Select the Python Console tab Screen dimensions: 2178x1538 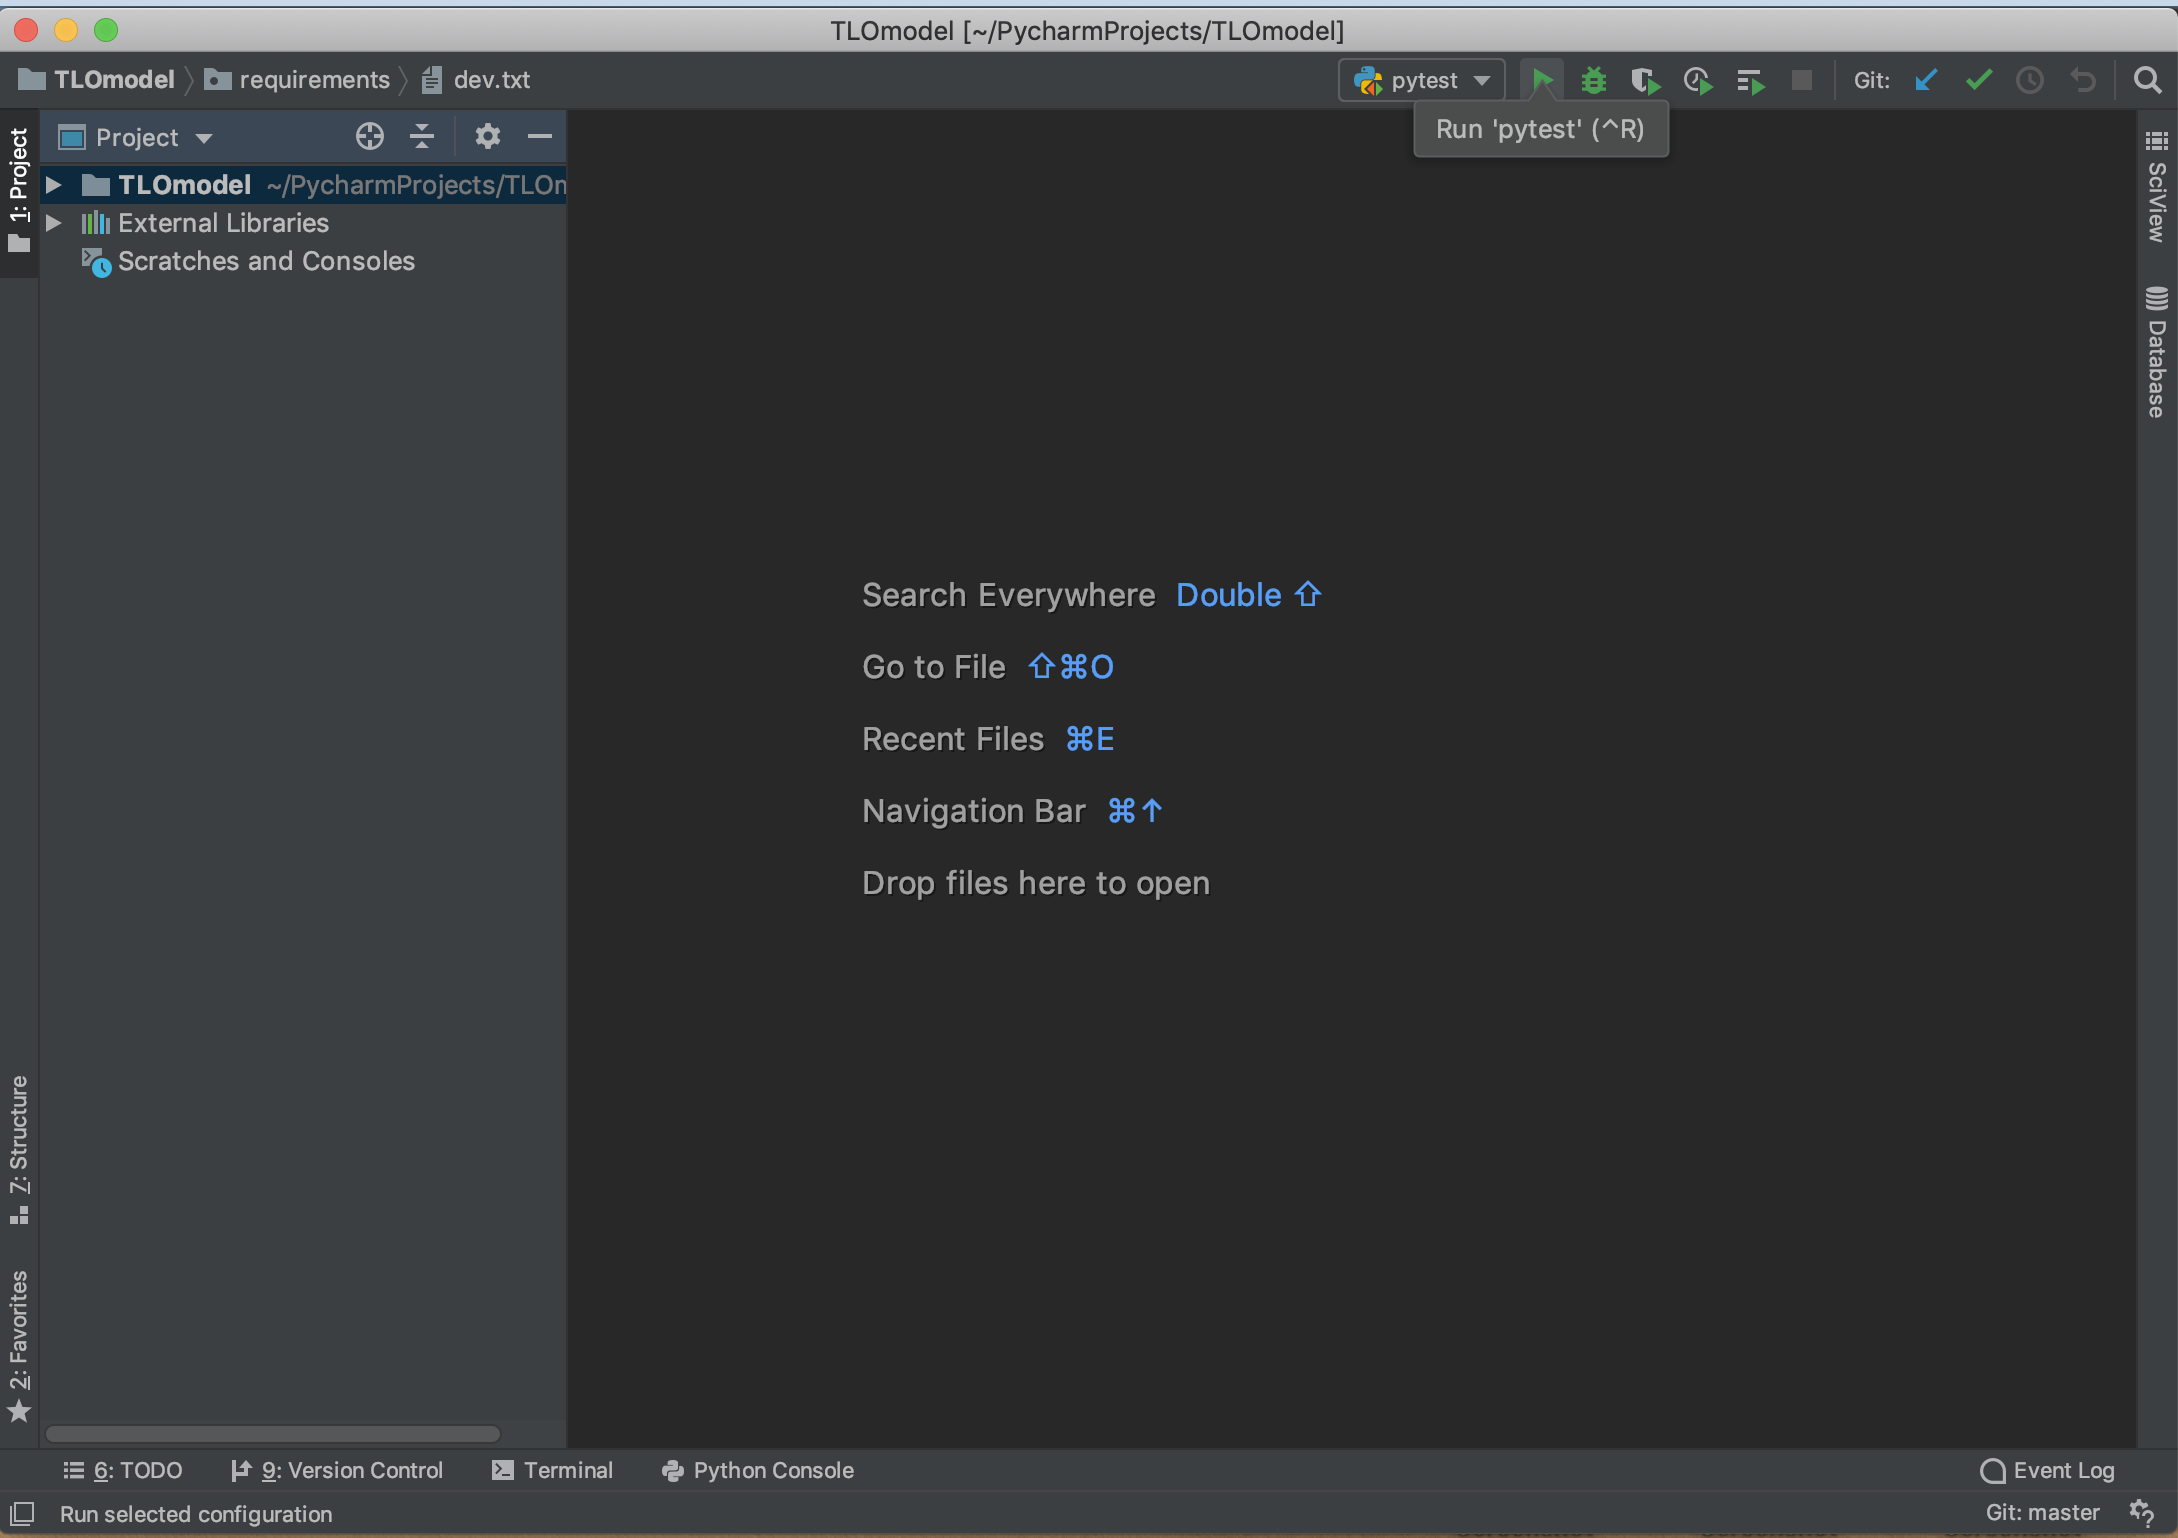click(759, 1470)
